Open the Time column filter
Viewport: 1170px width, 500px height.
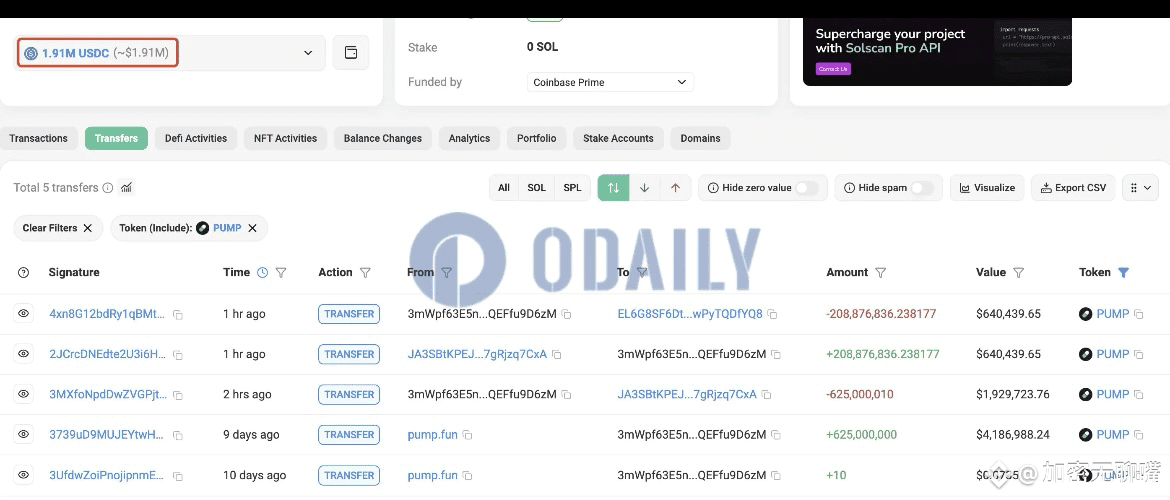[x=281, y=273]
